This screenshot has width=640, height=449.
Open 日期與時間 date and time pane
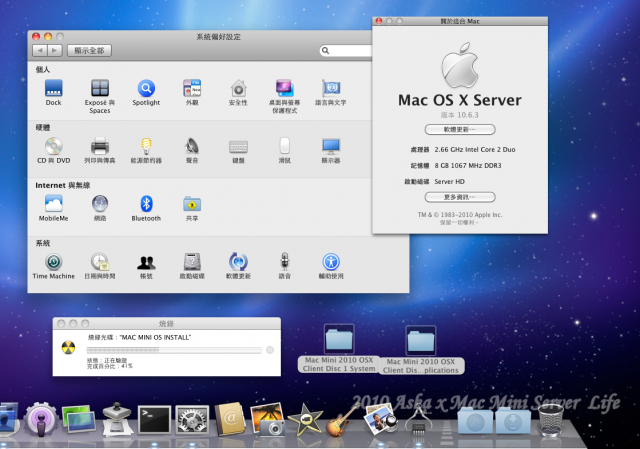tap(100, 266)
